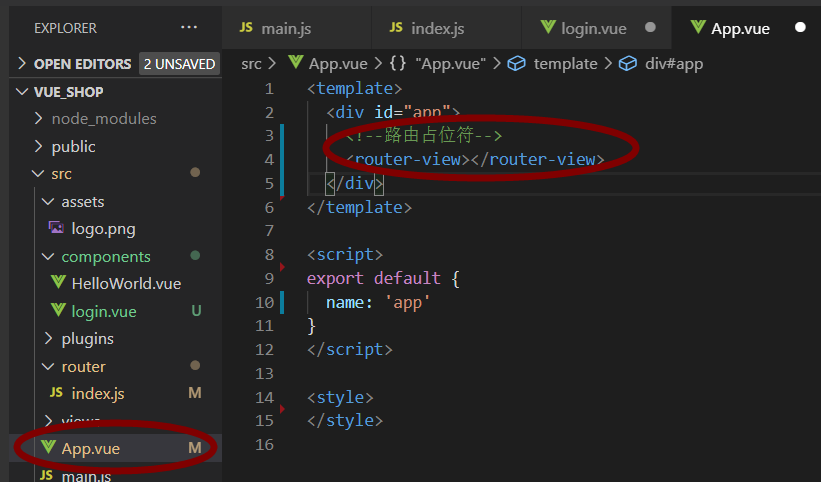The height and width of the screenshot is (482, 821).
Task: Place cursor on 'export default {' line
Action: click(x=383, y=278)
